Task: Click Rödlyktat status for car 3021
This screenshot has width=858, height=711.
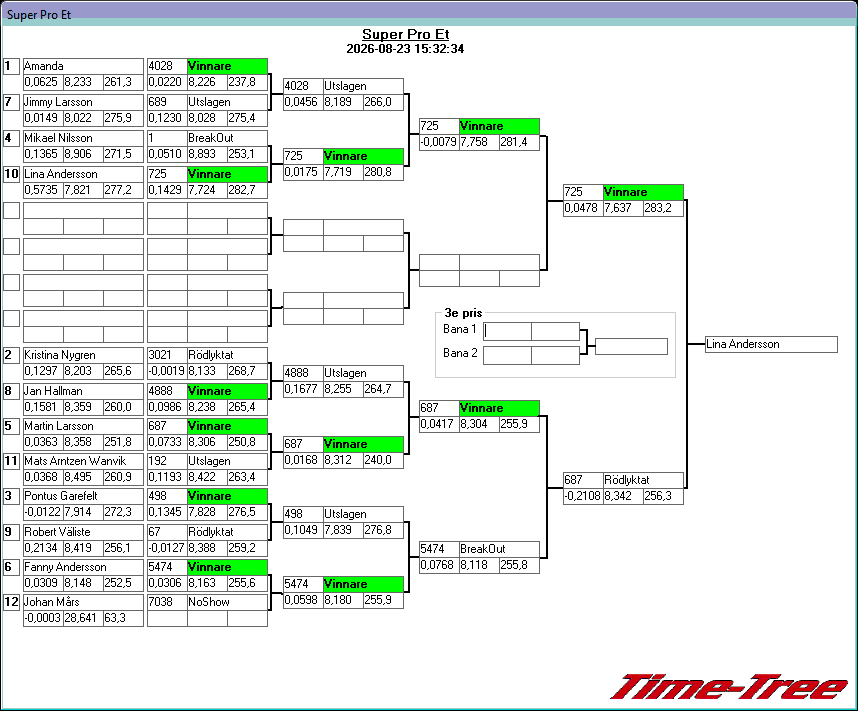Action: click(x=227, y=355)
